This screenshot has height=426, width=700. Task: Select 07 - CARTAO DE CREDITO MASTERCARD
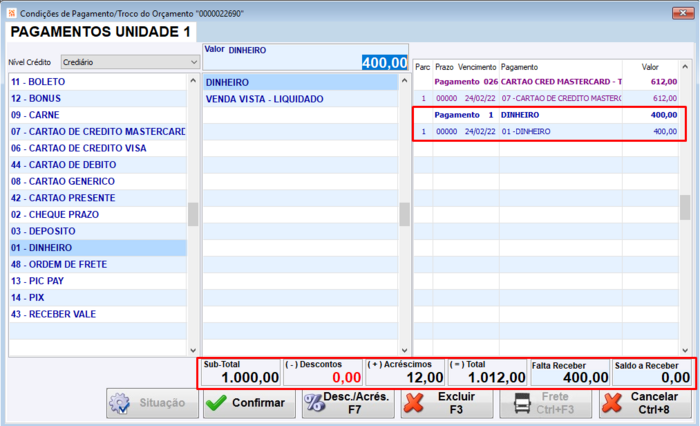[x=98, y=132]
